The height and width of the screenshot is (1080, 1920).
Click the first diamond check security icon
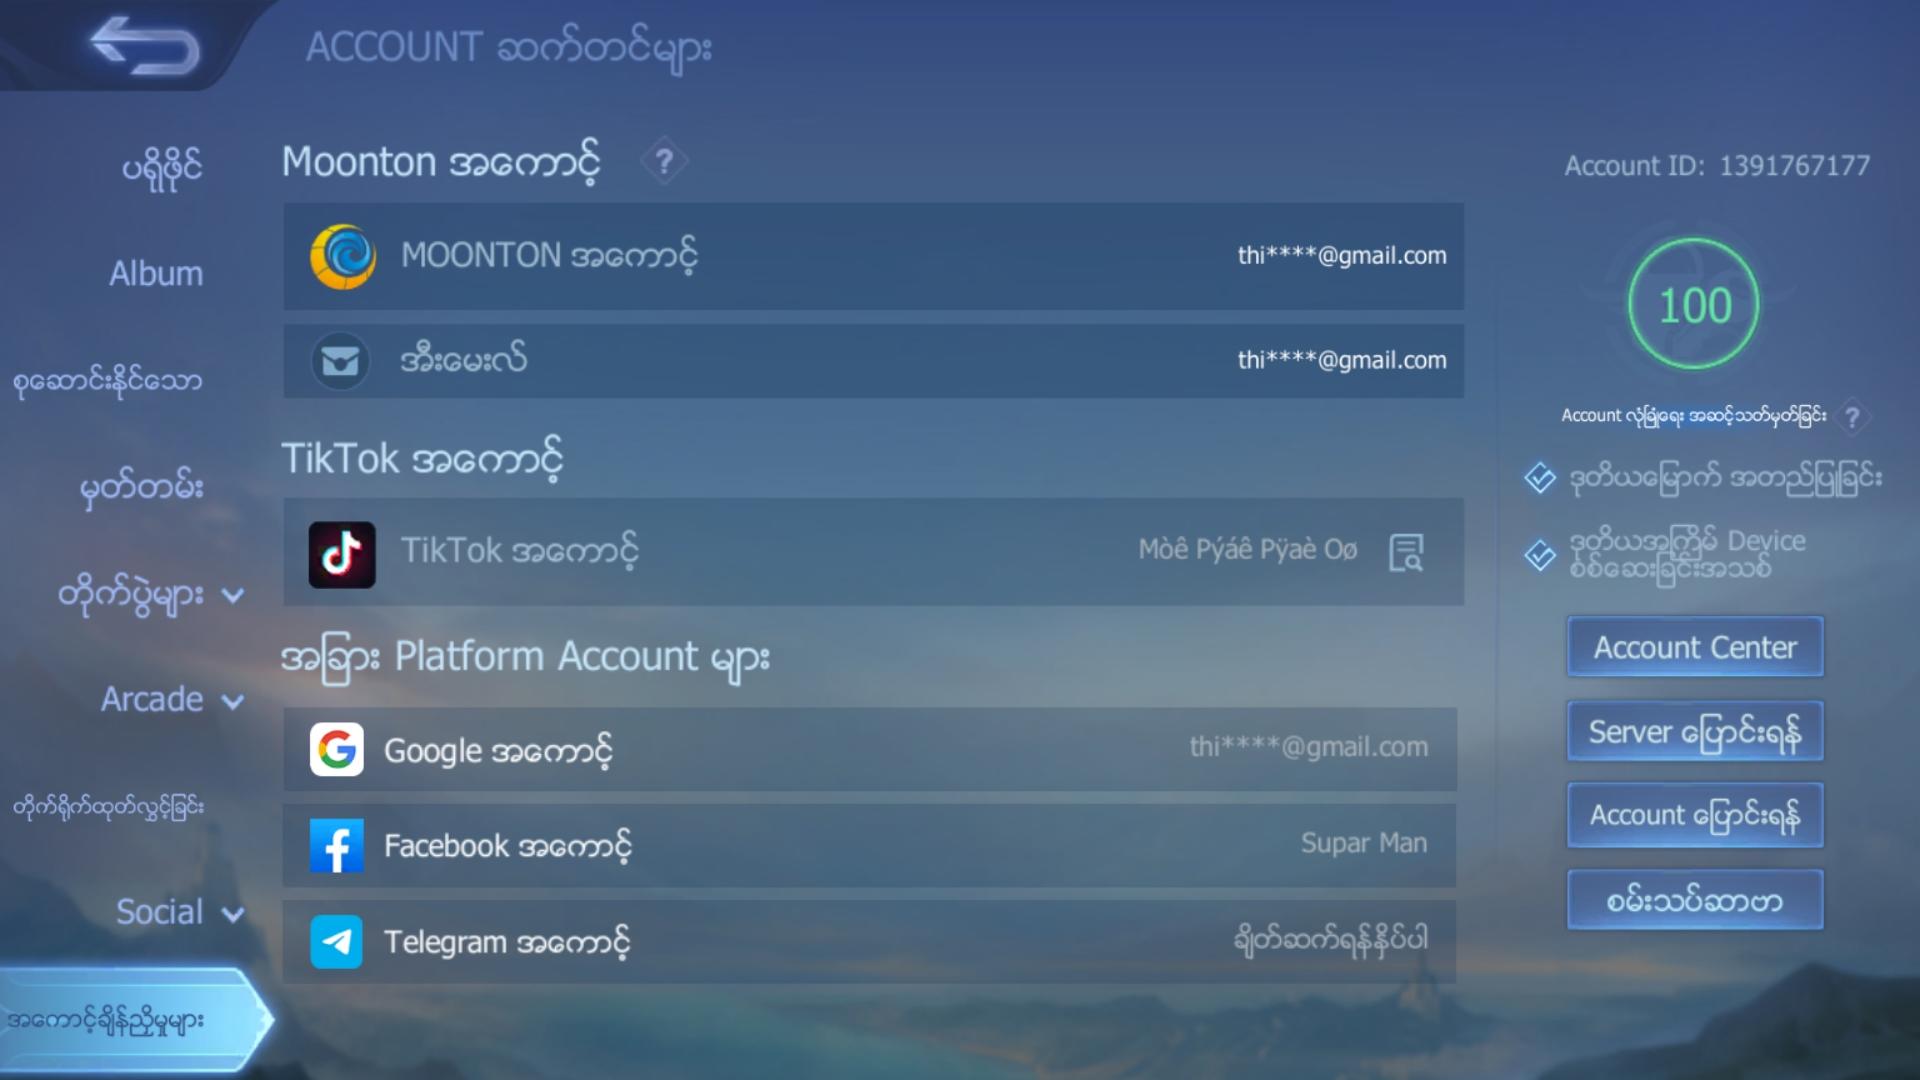click(x=1540, y=478)
